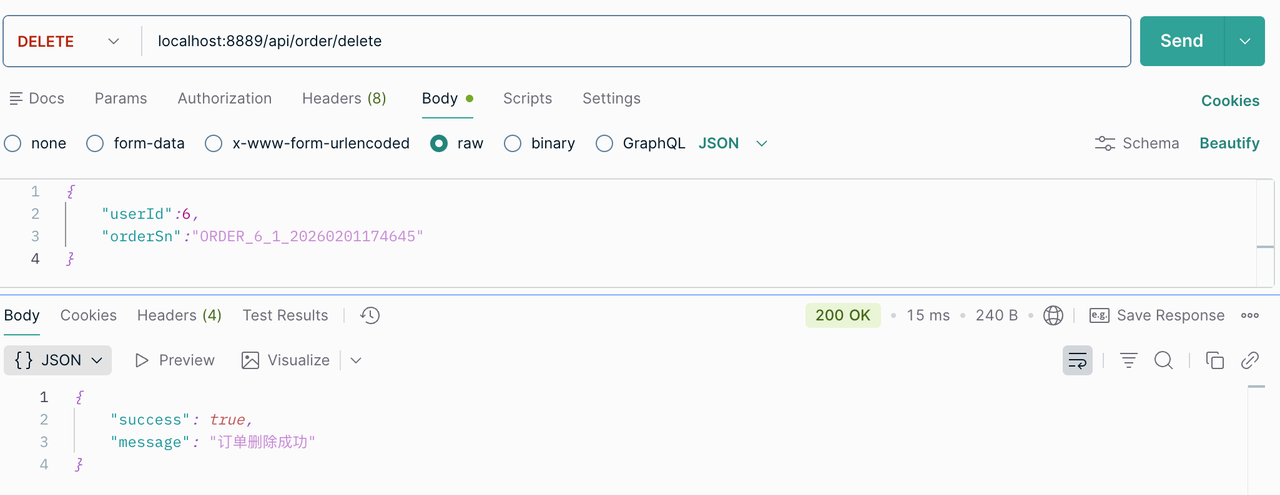Screen dimensions: 1280x495
Task: Open response more options ellipsis
Action: coord(1250,315)
